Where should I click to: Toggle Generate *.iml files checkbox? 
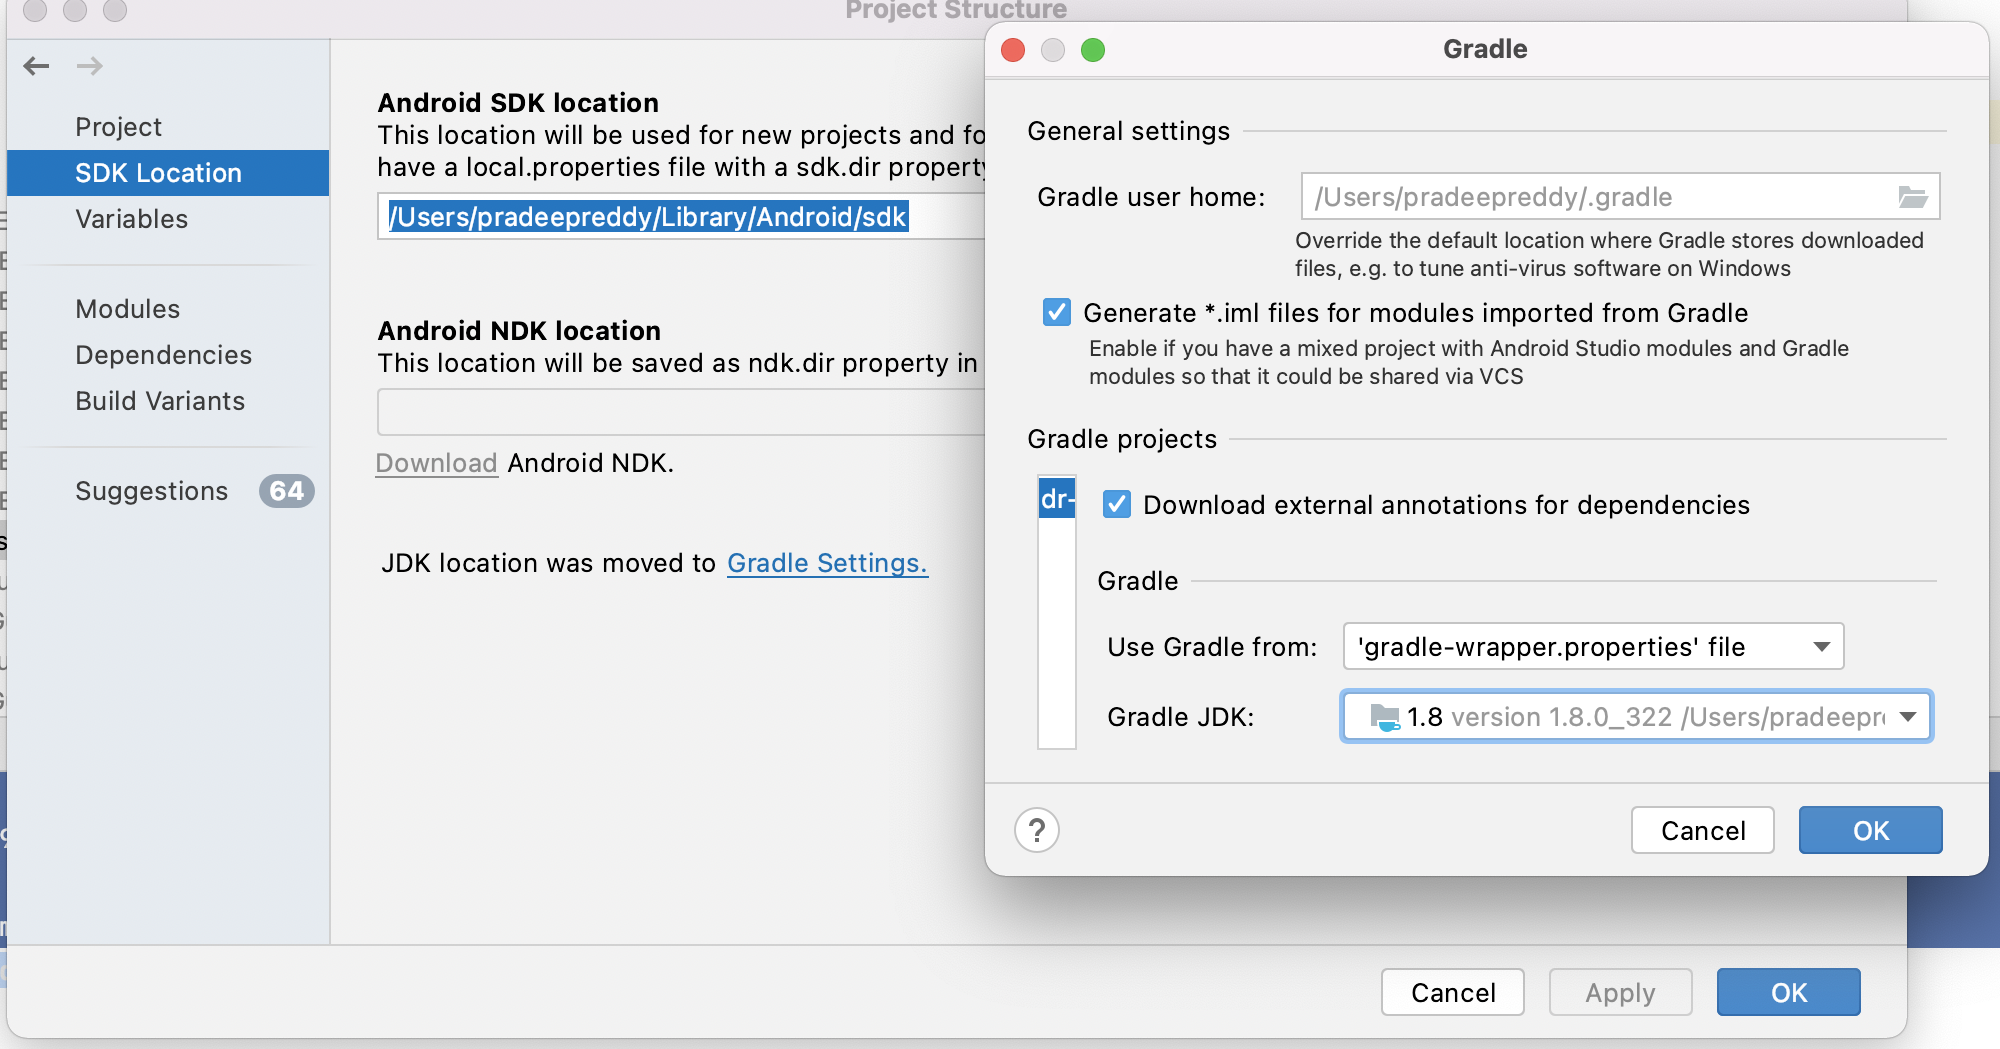click(x=1057, y=312)
